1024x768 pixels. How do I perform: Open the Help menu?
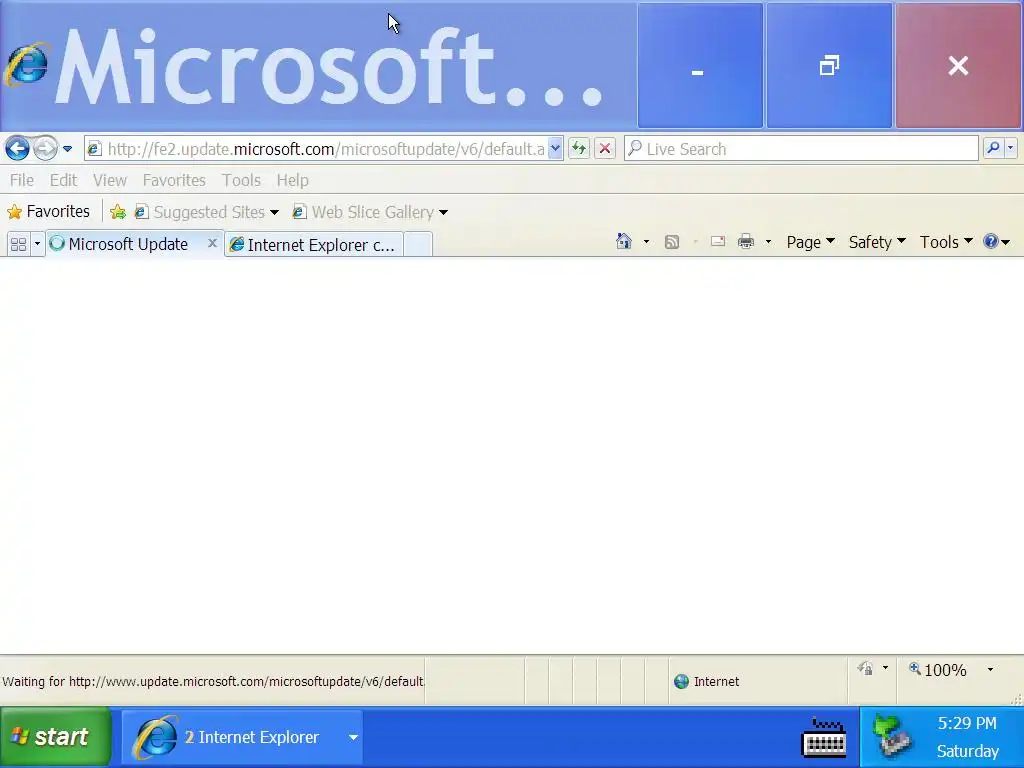pyautogui.click(x=293, y=180)
